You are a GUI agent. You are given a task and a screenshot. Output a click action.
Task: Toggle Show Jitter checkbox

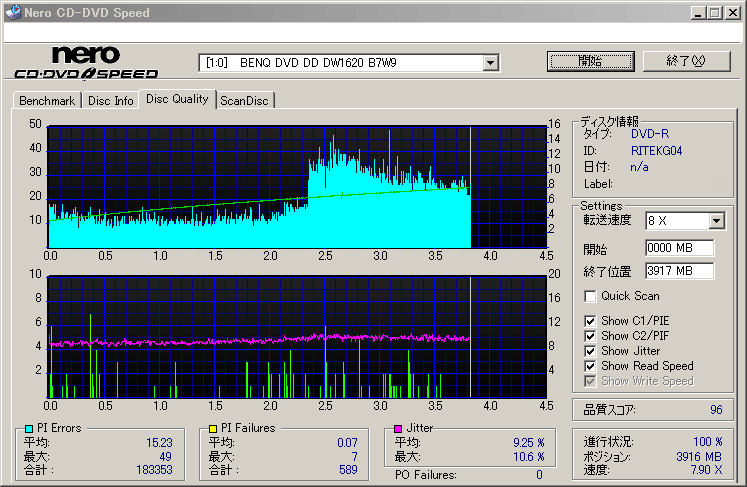pos(590,351)
